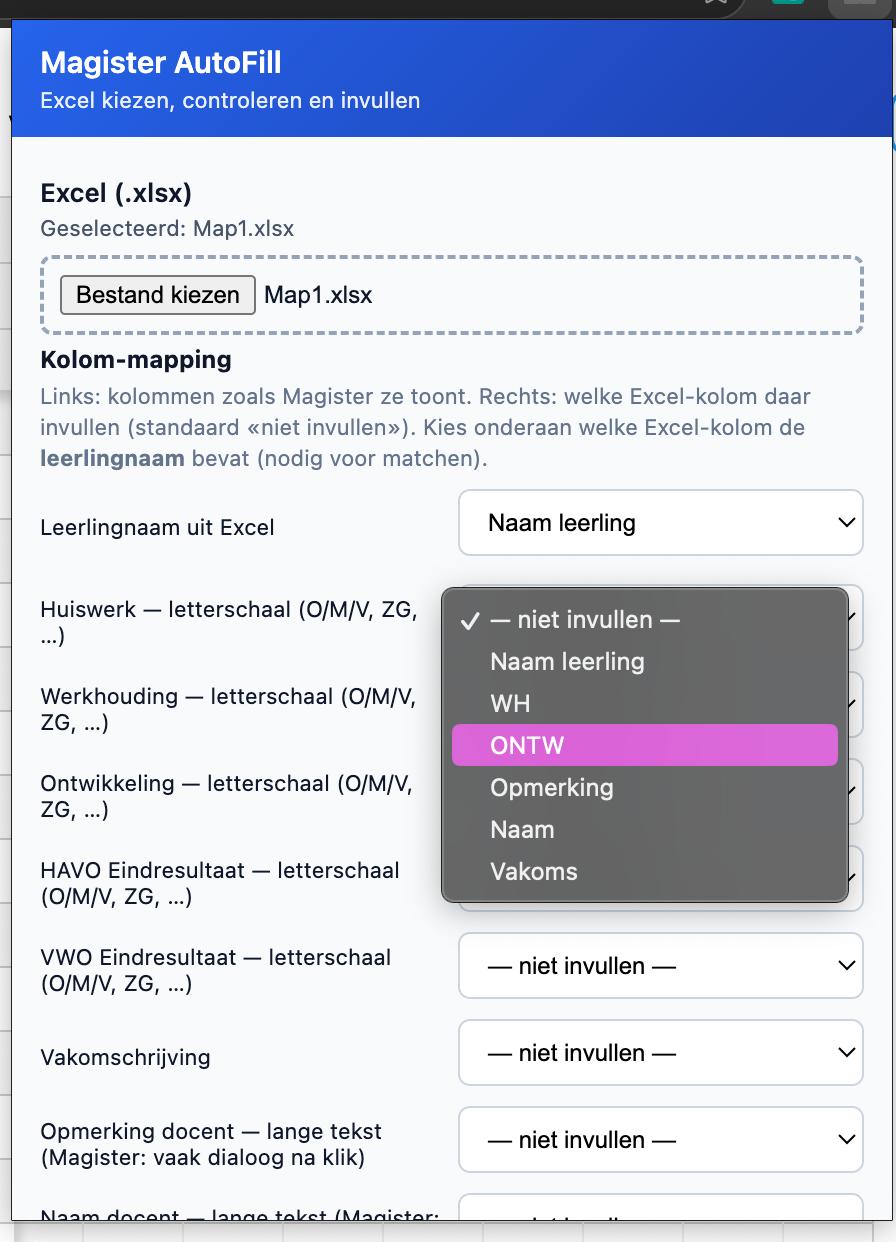Pick "Opmerking" from the dropdown list
Image resolution: width=896 pixels, height=1242 pixels.
[x=551, y=787]
